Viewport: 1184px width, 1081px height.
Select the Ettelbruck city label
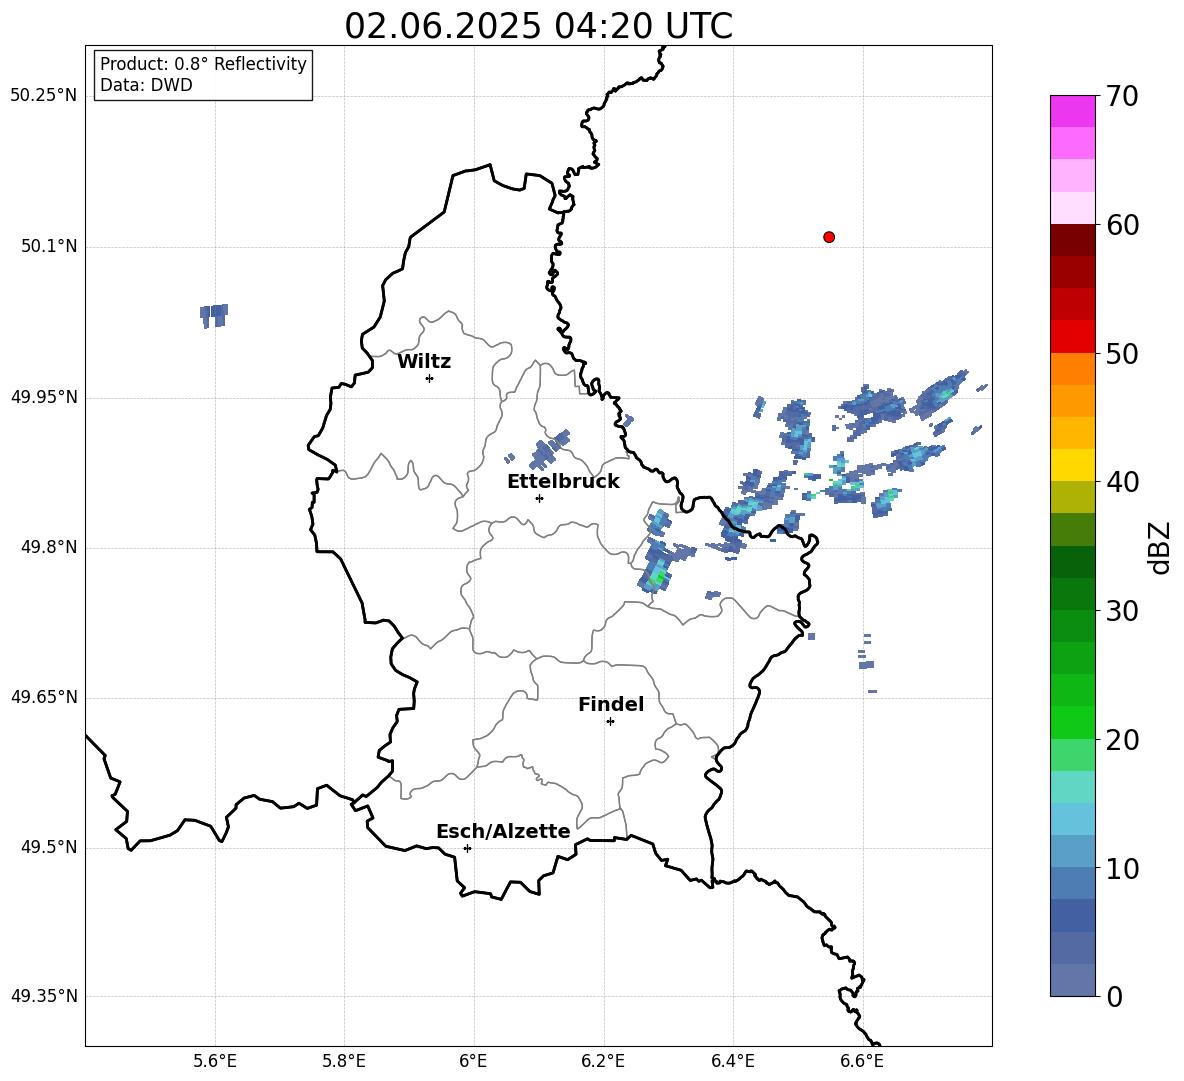click(563, 482)
